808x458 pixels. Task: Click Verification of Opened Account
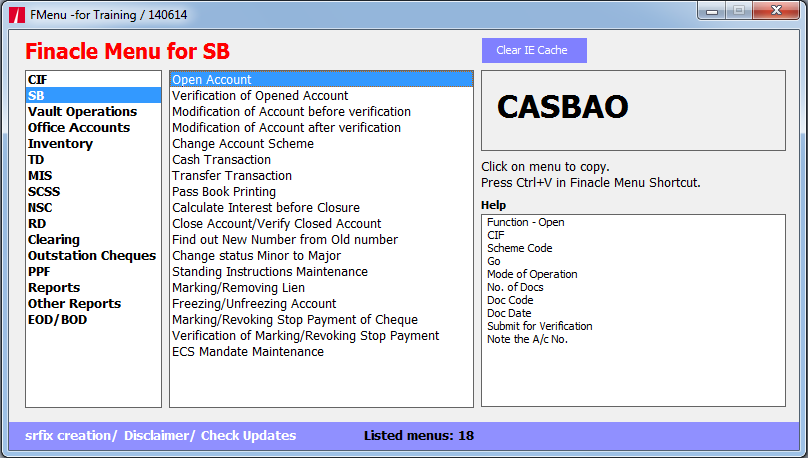coord(322,96)
